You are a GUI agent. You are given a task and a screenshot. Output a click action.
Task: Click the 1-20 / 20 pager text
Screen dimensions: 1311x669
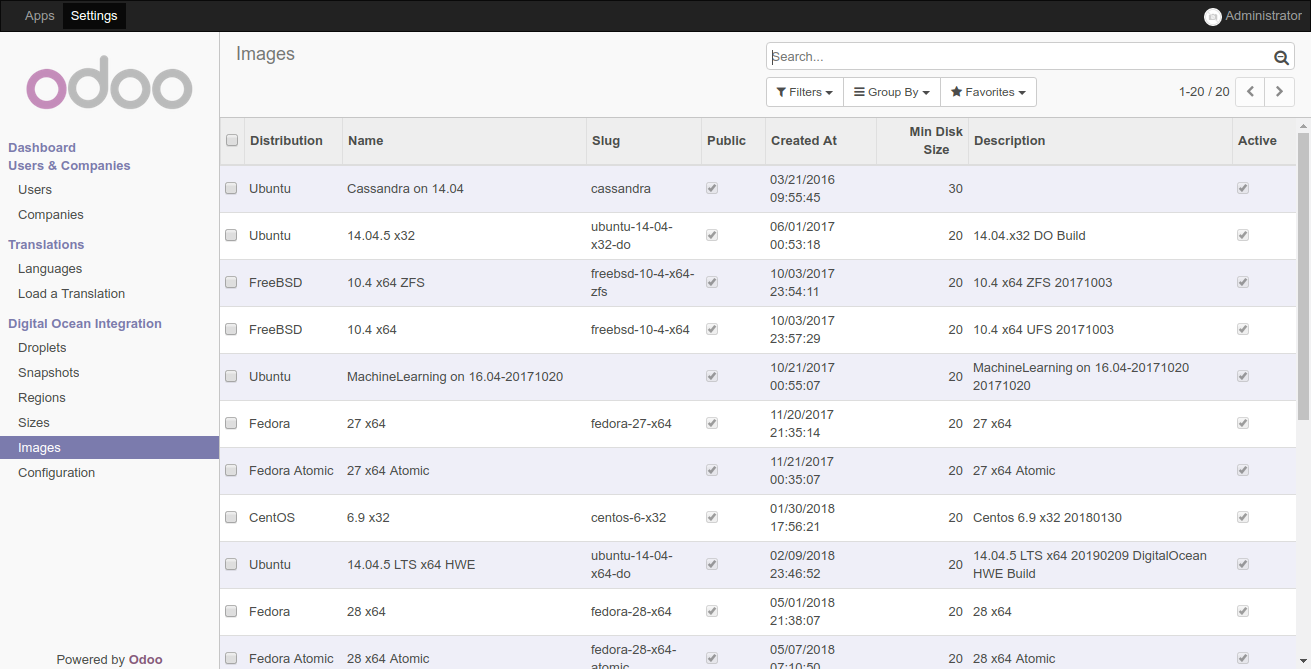click(1204, 92)
